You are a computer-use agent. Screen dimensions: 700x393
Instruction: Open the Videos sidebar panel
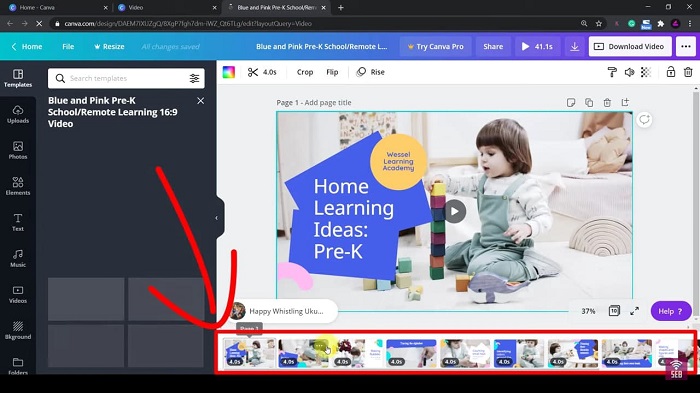click(18, 295)
